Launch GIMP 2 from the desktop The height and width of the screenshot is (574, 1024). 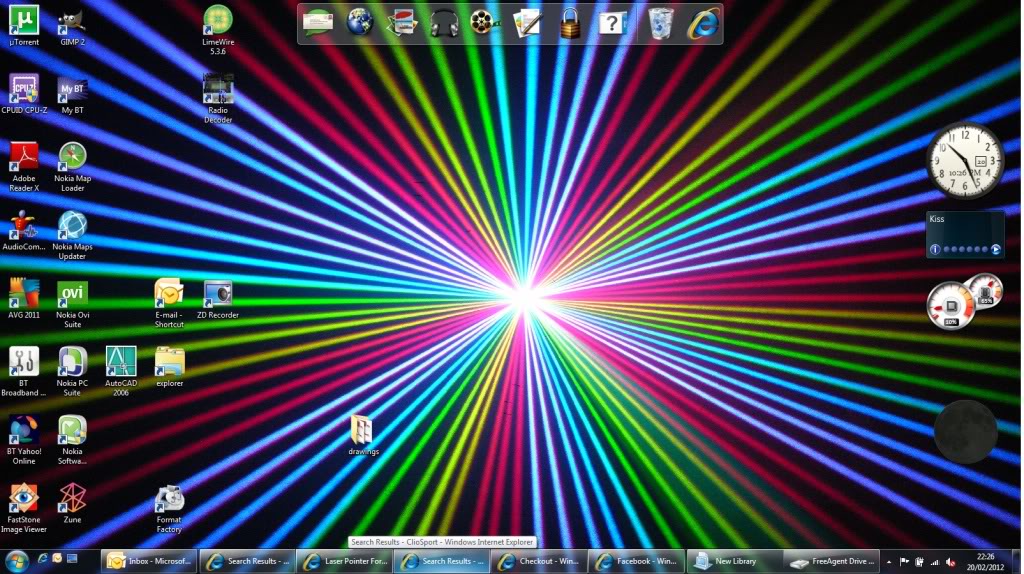coord(72,21)
